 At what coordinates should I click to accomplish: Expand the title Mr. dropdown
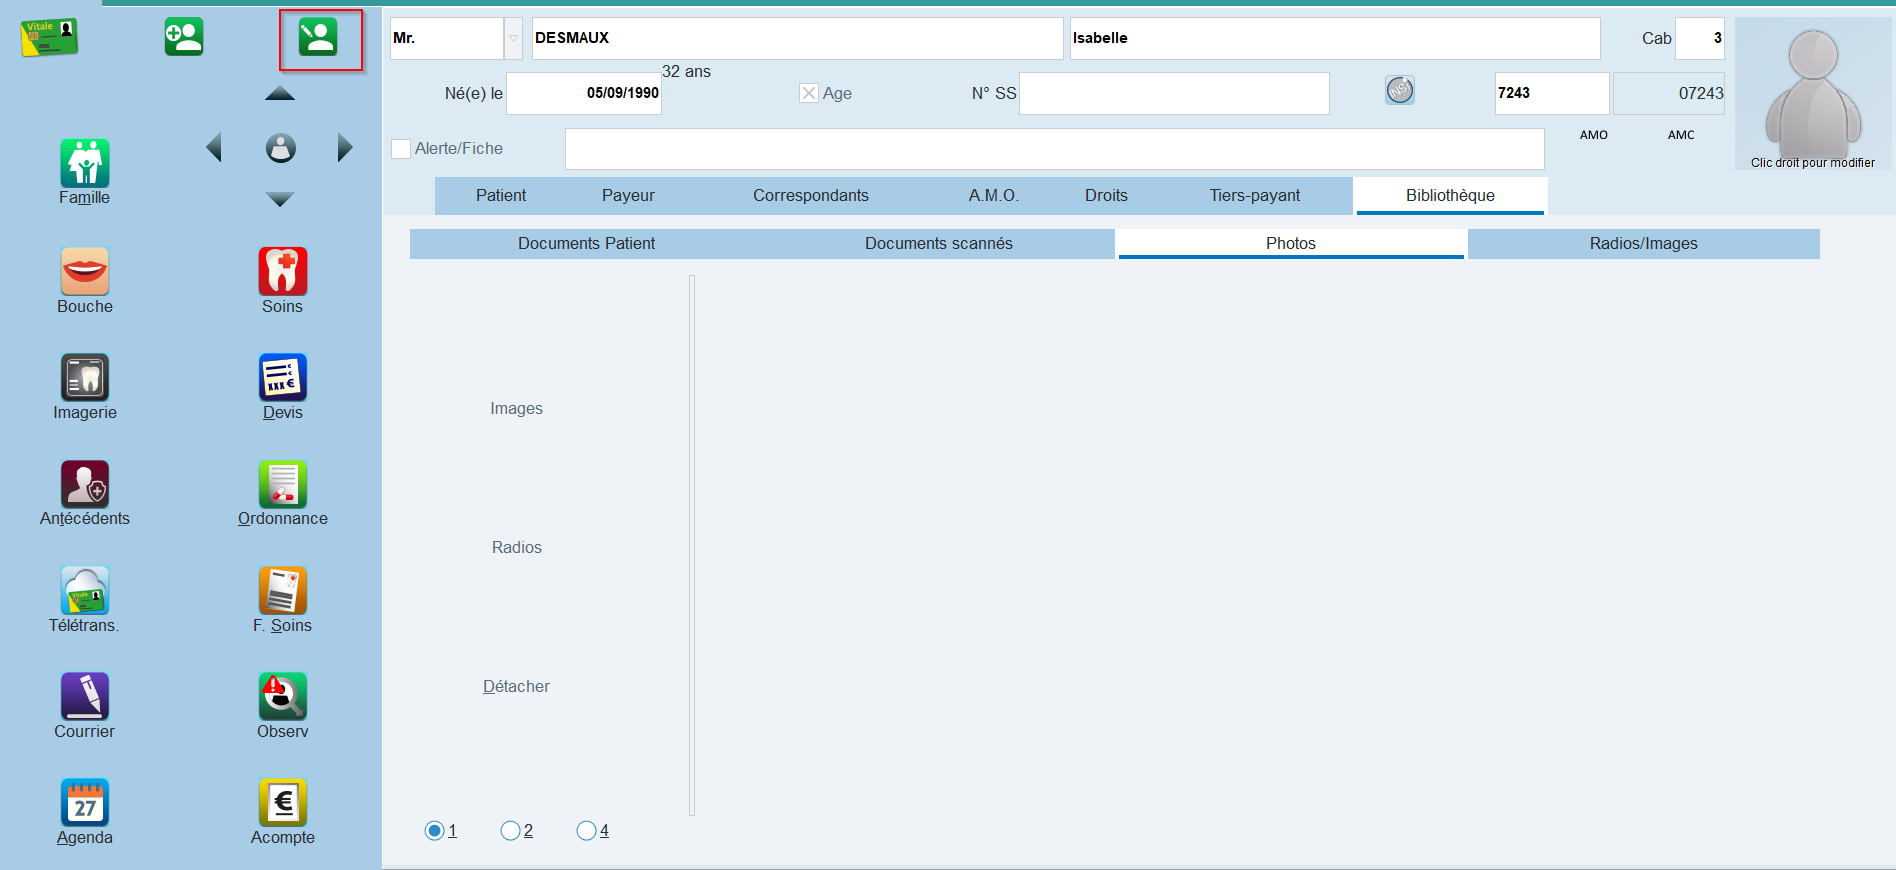(513, 38)
